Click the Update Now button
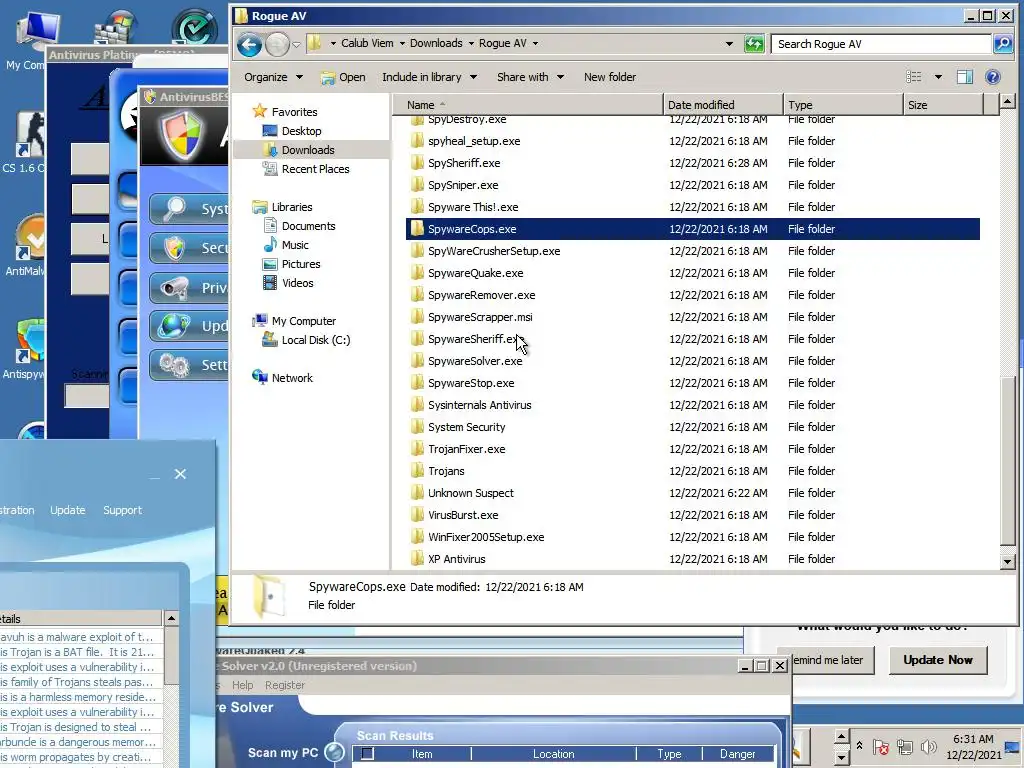This screenshot has width=1024, height=768. pyautogui.click(x=938, y=660)
